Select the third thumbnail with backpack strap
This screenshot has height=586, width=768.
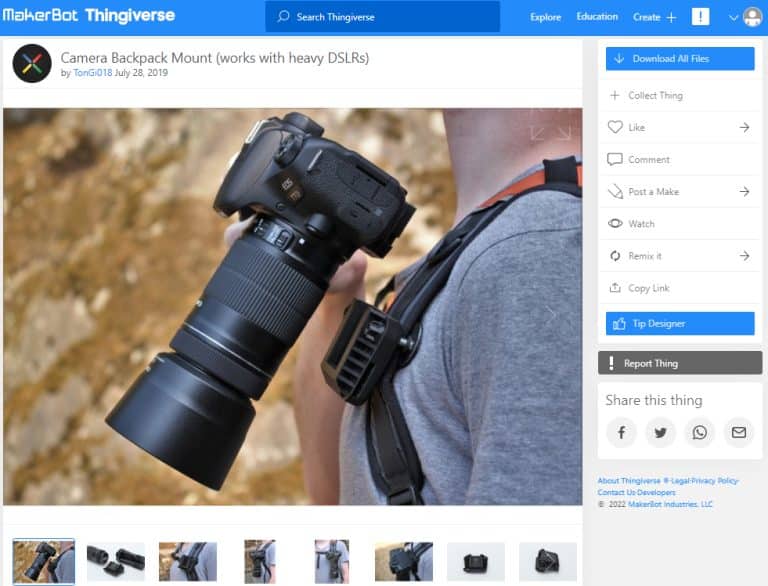pos(188,562)
